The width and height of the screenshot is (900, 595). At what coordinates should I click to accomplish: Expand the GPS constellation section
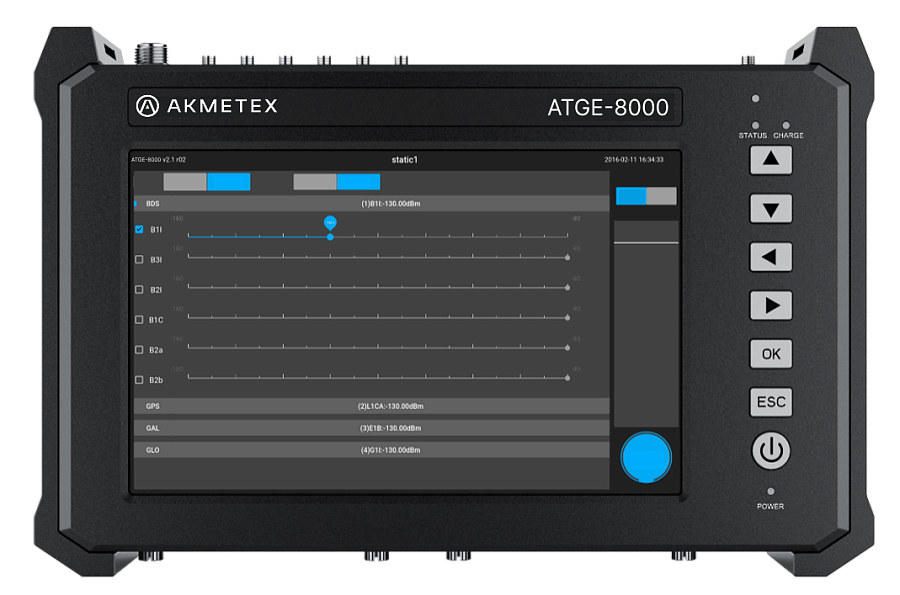[371, 406]
